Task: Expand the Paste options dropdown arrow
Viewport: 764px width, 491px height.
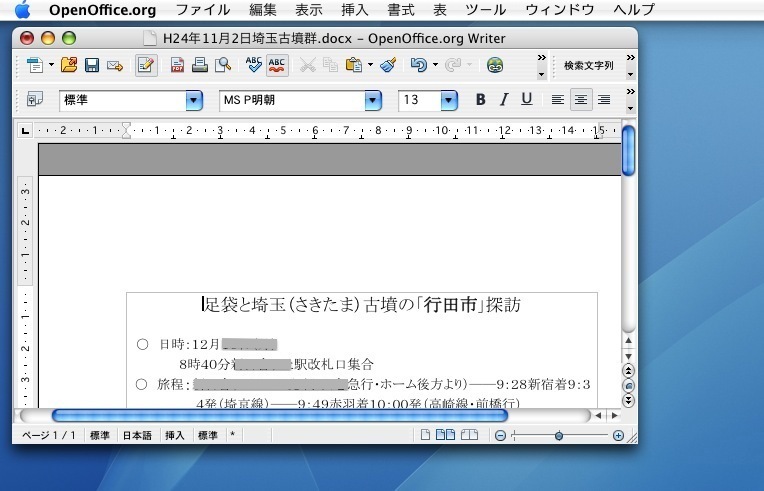Action: (x=370, y=65)
